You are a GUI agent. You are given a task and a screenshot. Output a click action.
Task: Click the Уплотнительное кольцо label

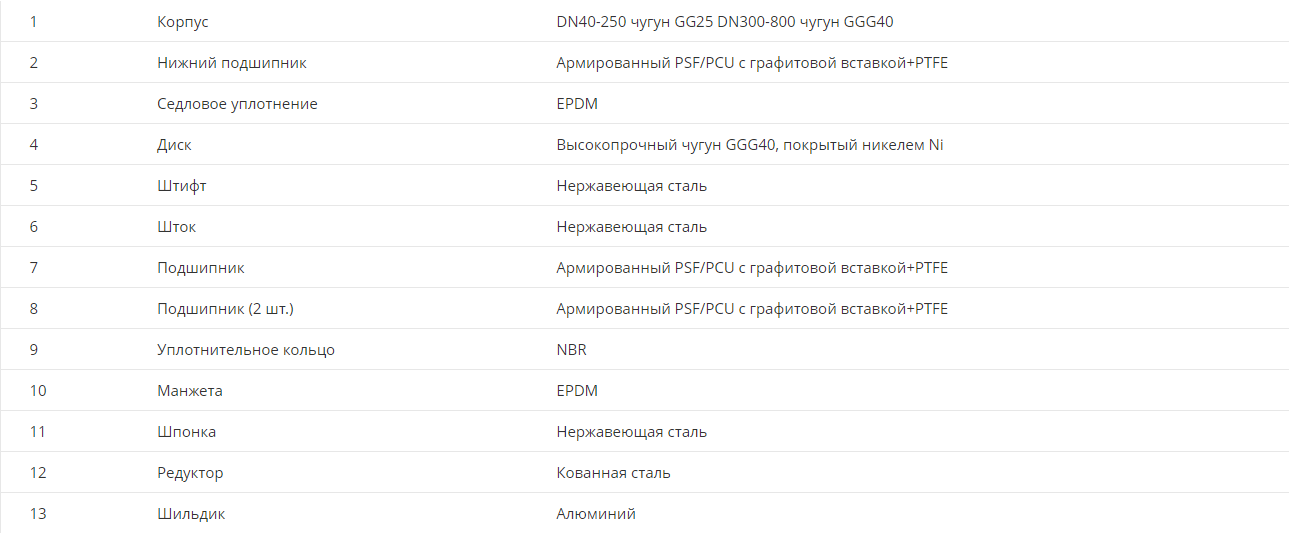pos(246,350)
